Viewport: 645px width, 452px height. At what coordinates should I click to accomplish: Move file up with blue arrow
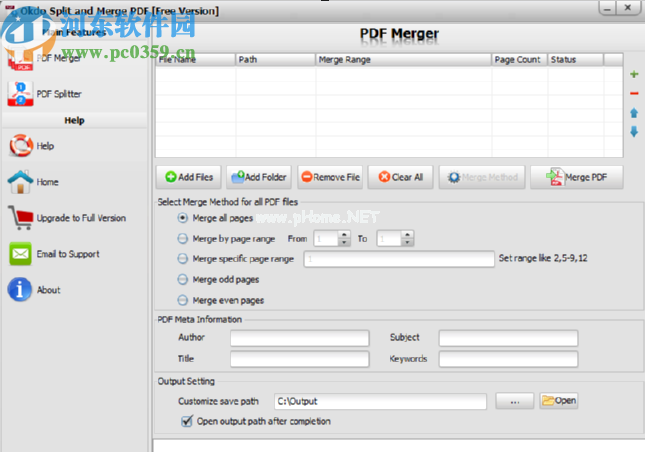[634, 113]
